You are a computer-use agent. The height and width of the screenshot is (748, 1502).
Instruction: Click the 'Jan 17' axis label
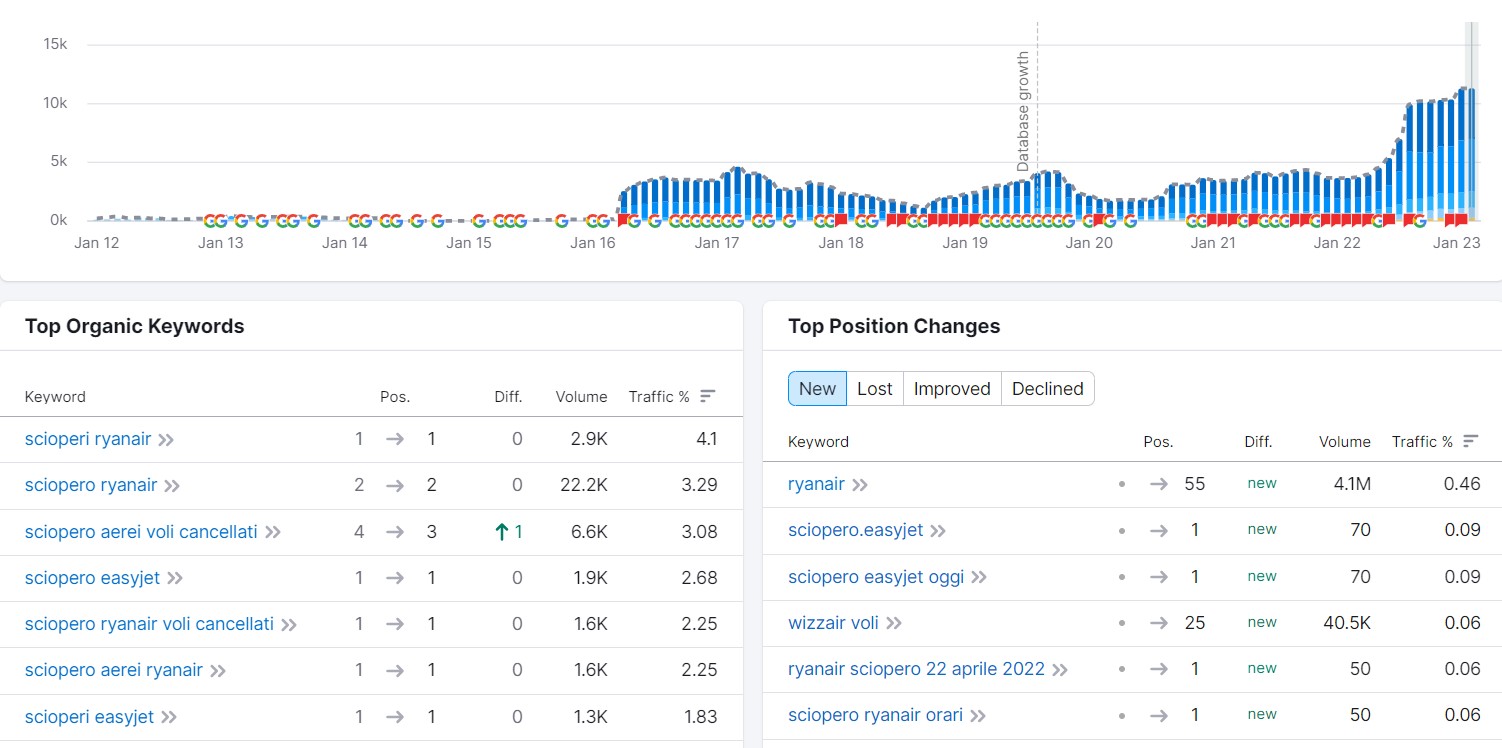pyautogui.click(x=716, y=243)
